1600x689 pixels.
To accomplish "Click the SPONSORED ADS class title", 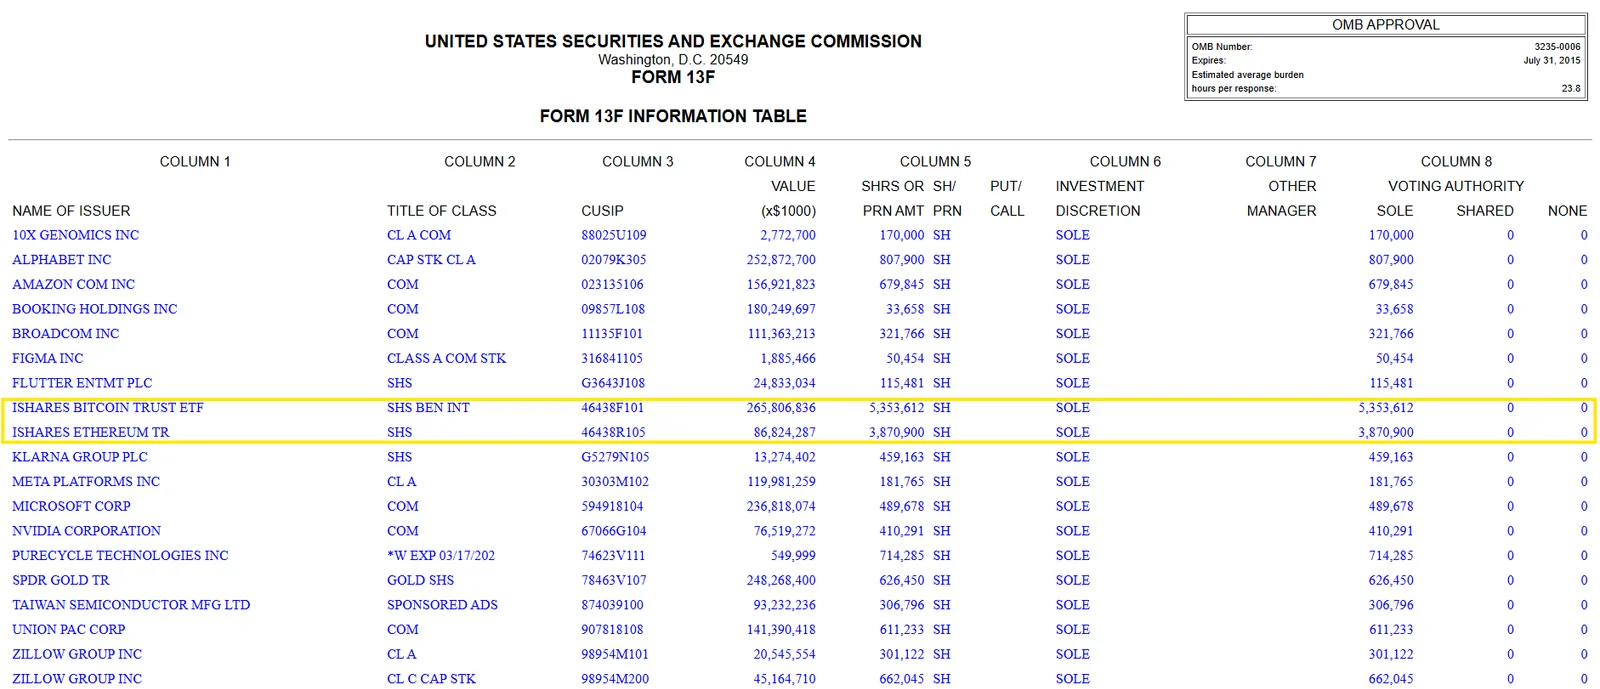I will 442,605.
